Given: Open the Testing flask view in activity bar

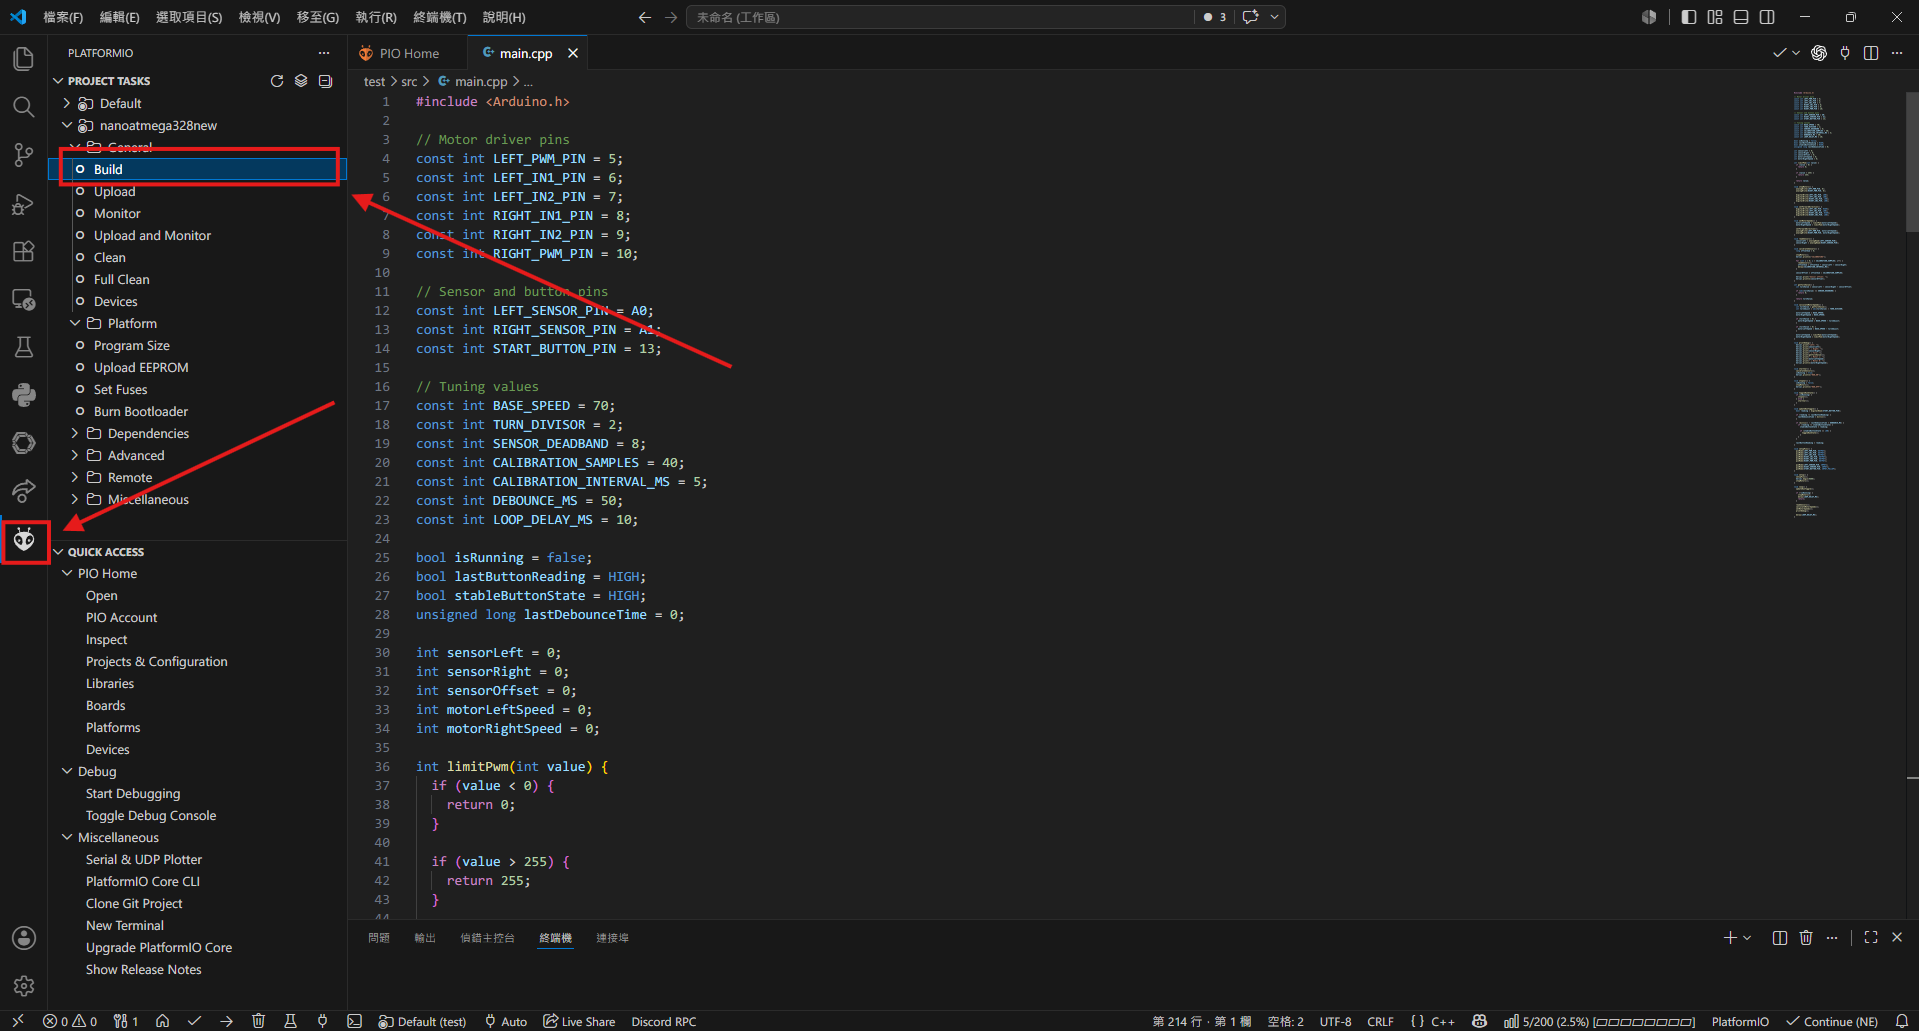Looking at the screenshot, I should click(x=24, y=347).
